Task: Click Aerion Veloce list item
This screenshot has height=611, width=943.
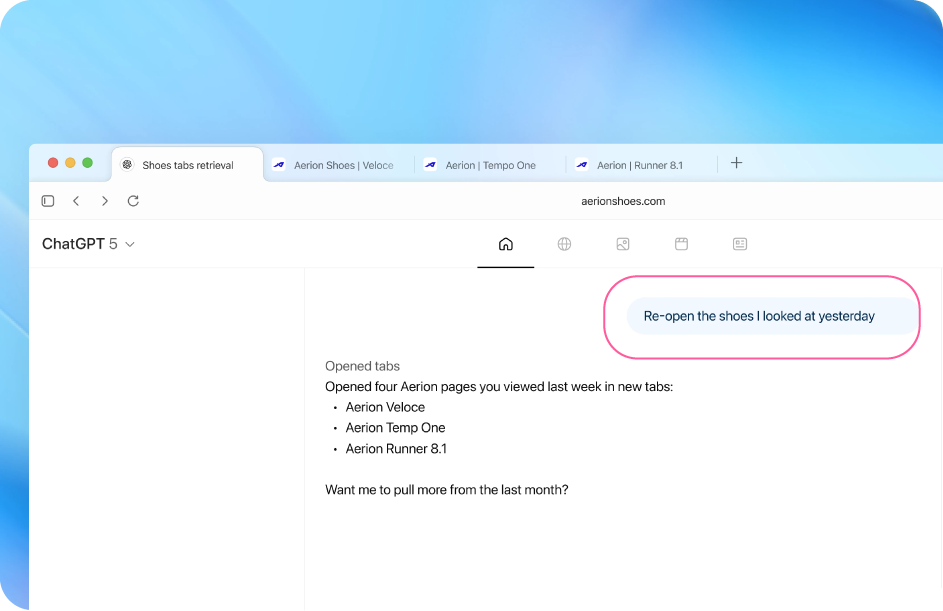Action: click(x=385, y=407)
